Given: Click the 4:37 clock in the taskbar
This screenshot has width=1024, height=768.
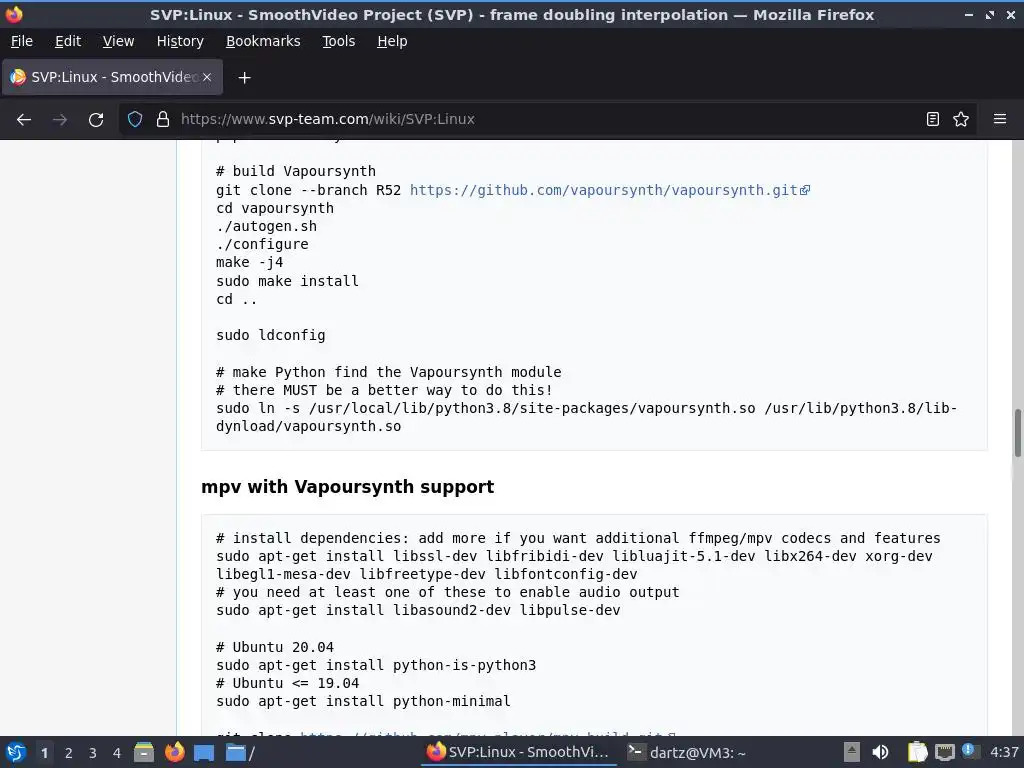Looking at the screenshot, I should coord(1004,752).
